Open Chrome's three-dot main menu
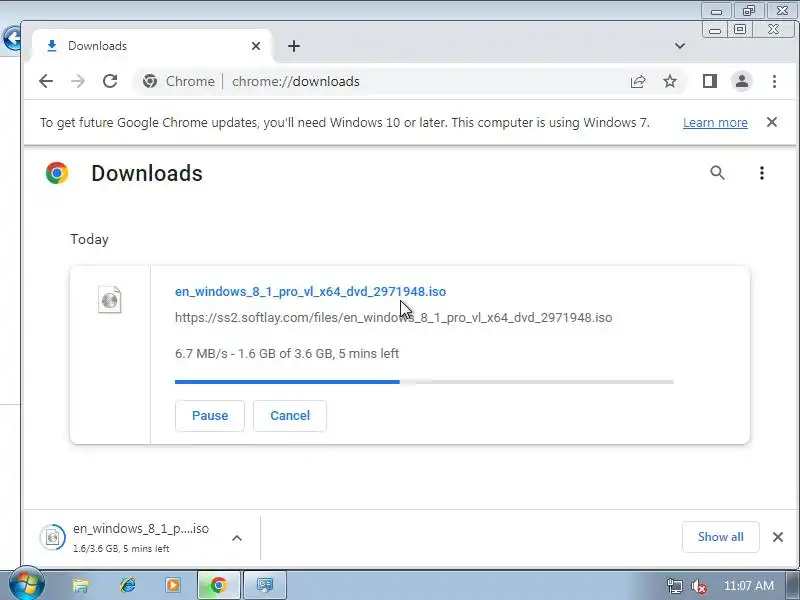 coord(774,81)
